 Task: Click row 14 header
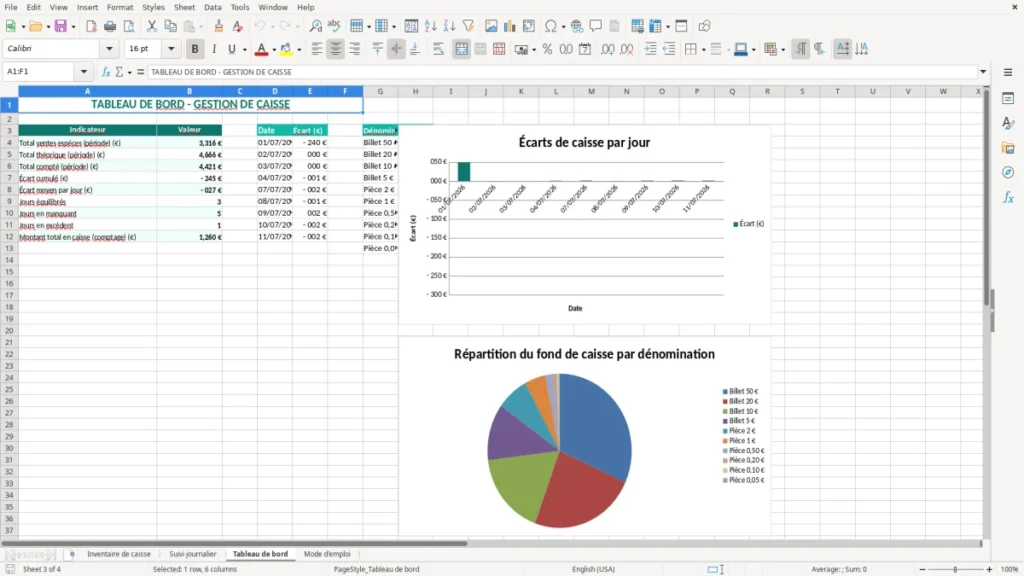[x=9, y=260]
